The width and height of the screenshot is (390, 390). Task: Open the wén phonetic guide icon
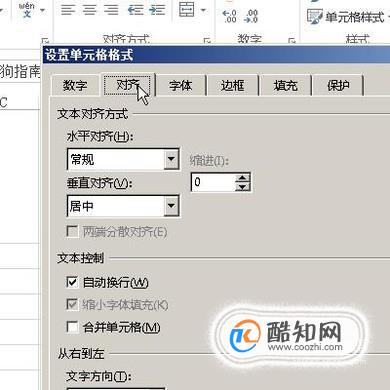pyautogui.click(x=27, y=9)
